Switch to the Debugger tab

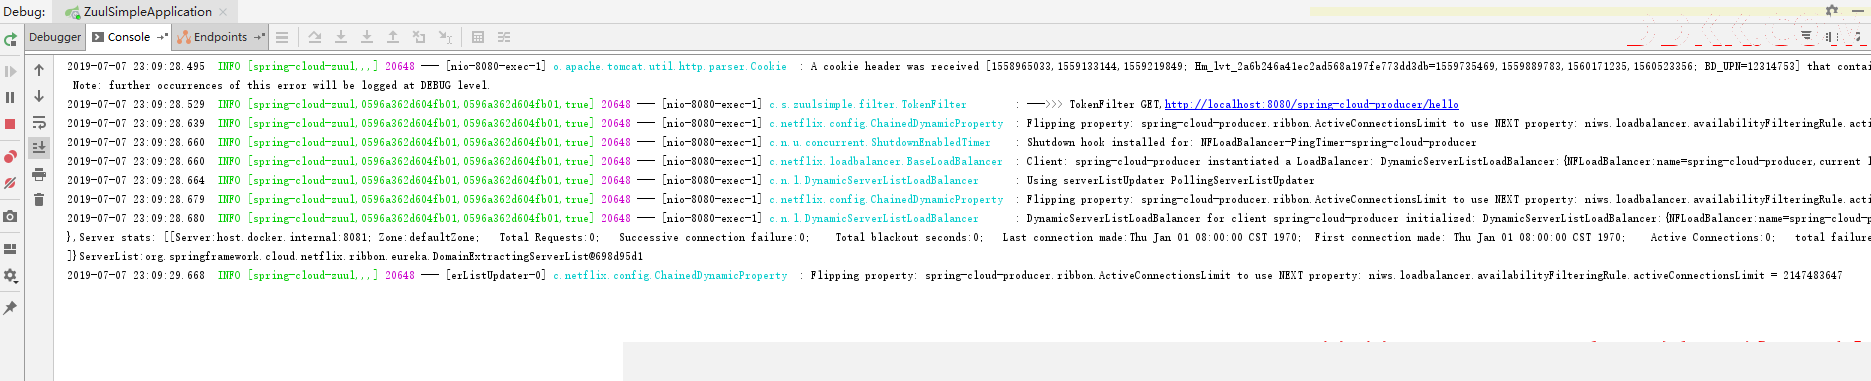pos(55,37)
